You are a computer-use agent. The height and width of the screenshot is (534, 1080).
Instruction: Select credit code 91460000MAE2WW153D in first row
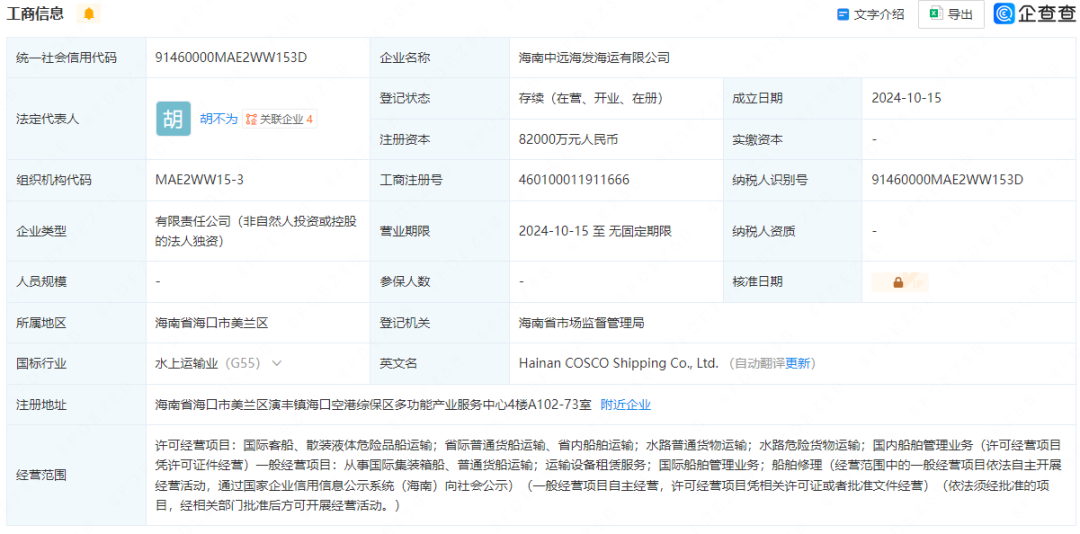point(231,58)
